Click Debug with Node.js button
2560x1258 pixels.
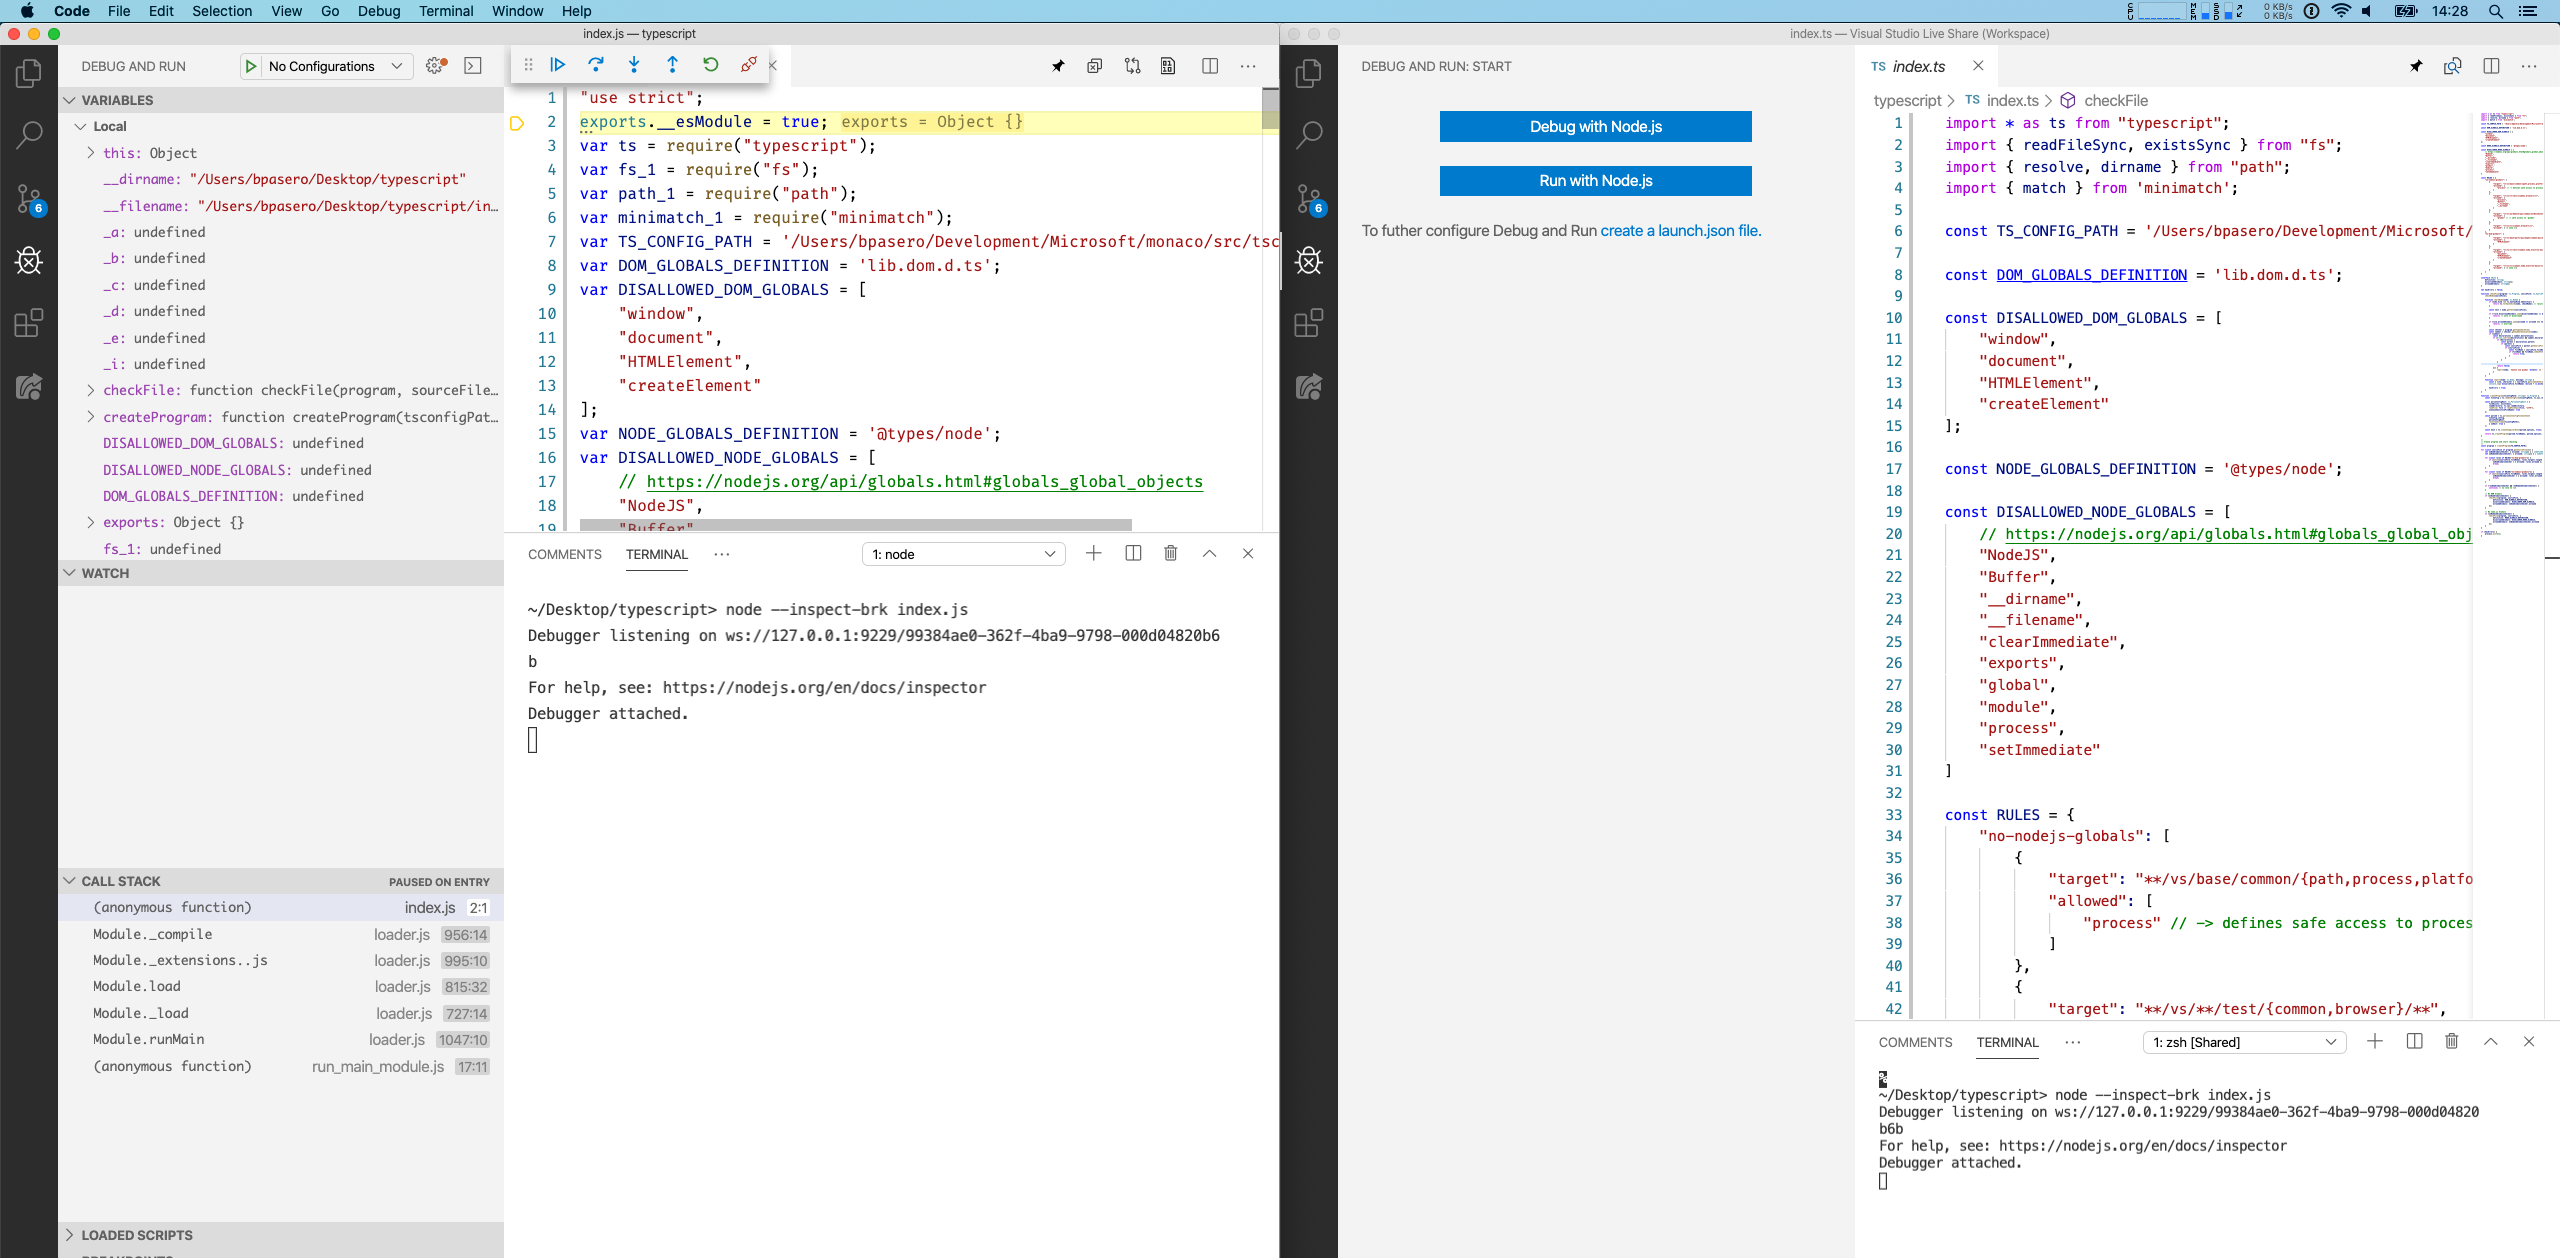1596,127
